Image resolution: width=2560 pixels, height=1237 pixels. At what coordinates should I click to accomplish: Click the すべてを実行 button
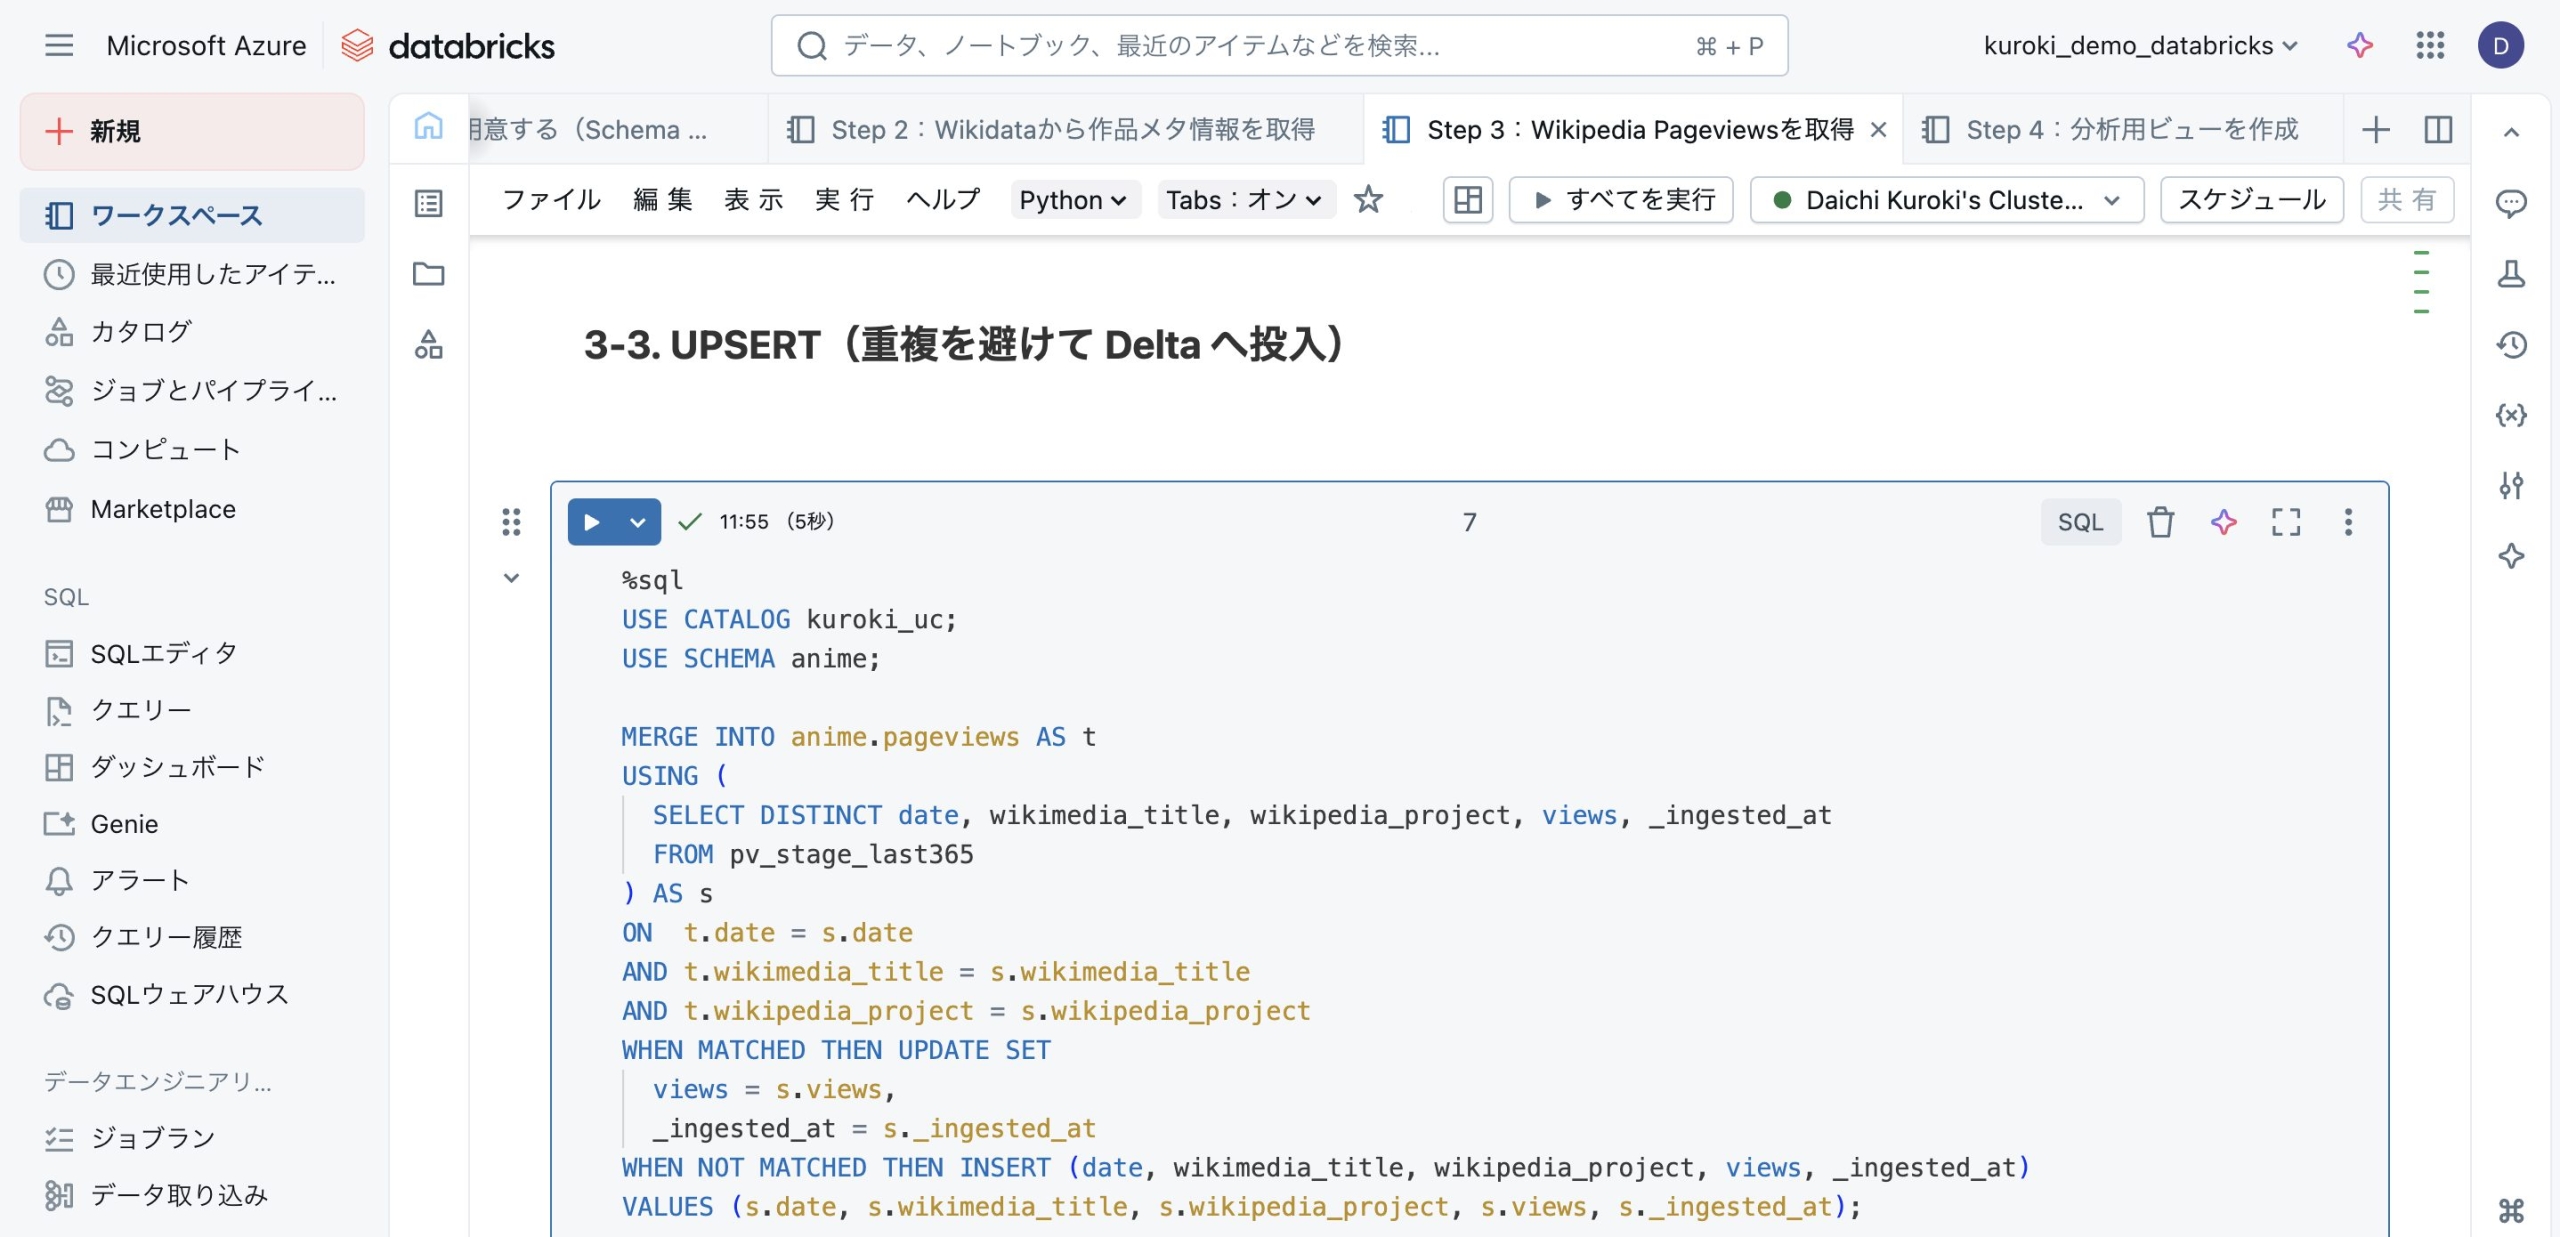coord(1622,200)
